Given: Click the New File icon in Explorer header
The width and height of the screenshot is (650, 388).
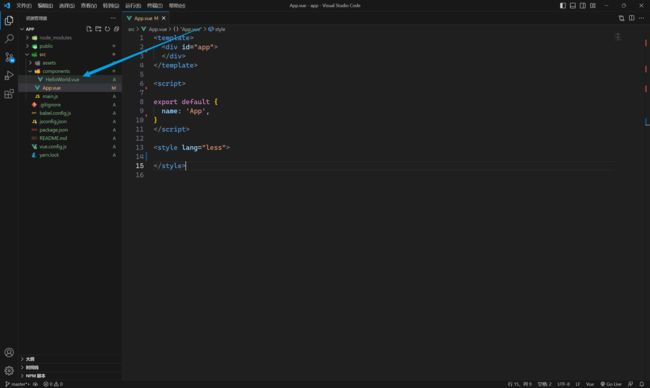Looking at the screenshot, I should [89, 29].
